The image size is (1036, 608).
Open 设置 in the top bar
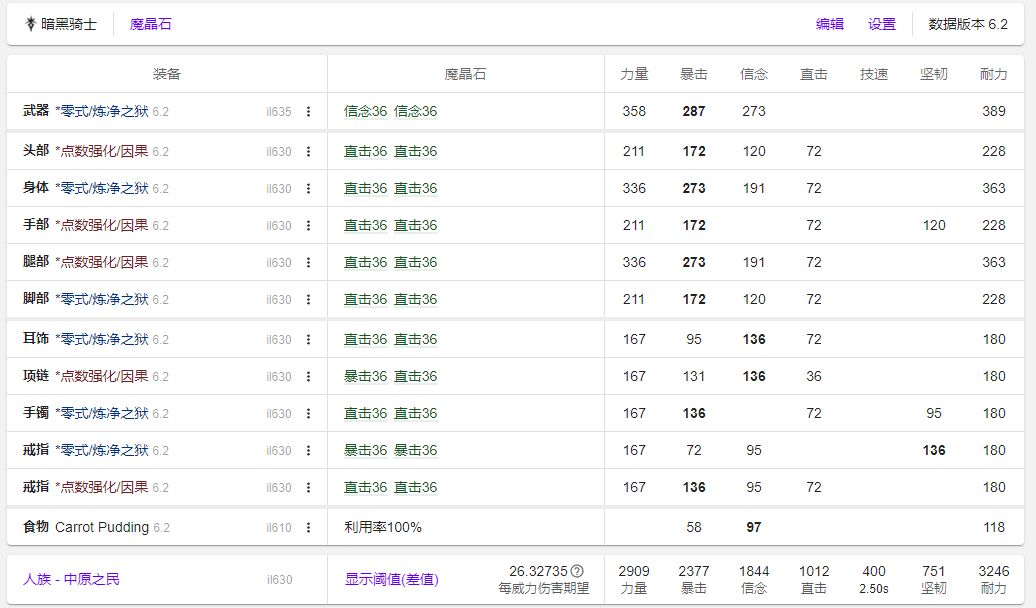[882, 24]
